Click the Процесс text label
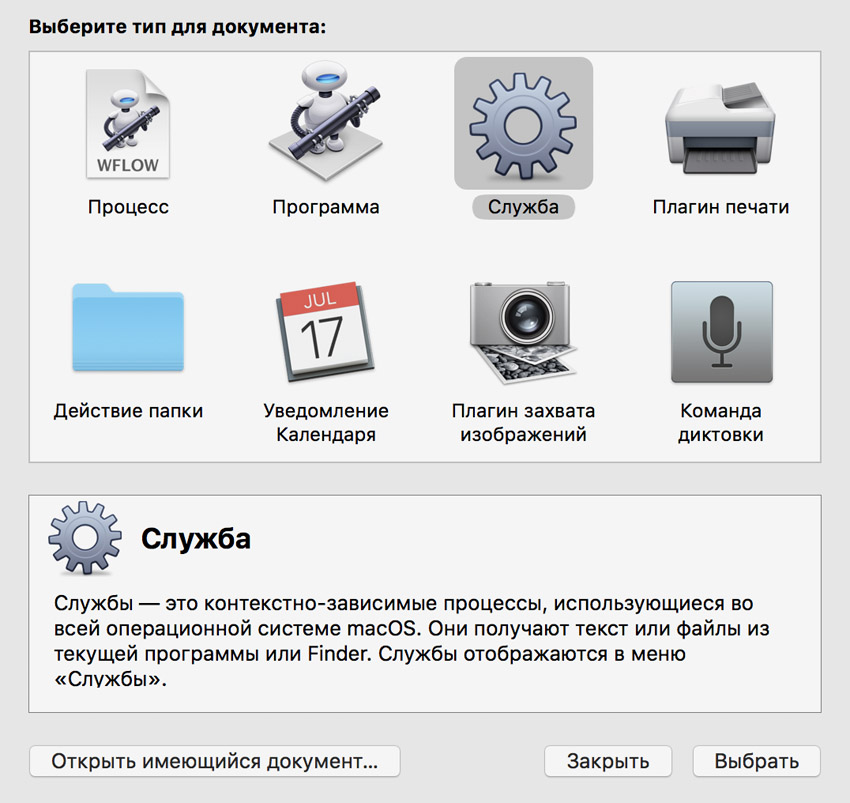Screen dimensions: 850x803 coord(128,208)
